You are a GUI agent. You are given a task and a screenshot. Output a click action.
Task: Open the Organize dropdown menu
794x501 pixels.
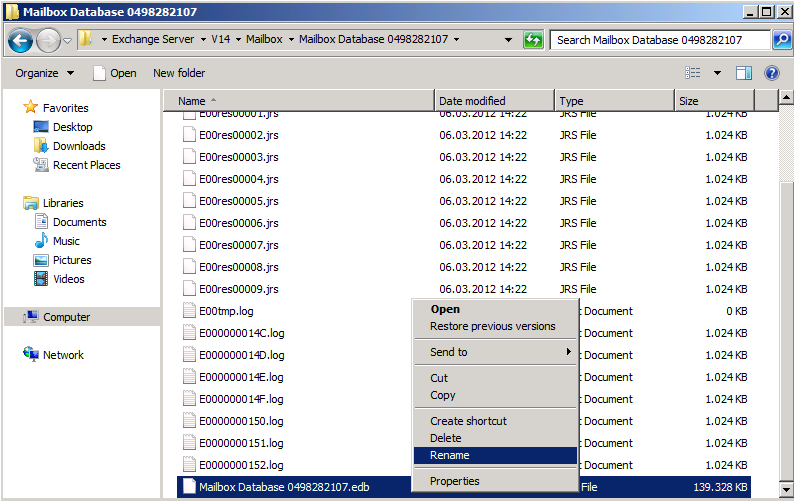coord(45,73)
